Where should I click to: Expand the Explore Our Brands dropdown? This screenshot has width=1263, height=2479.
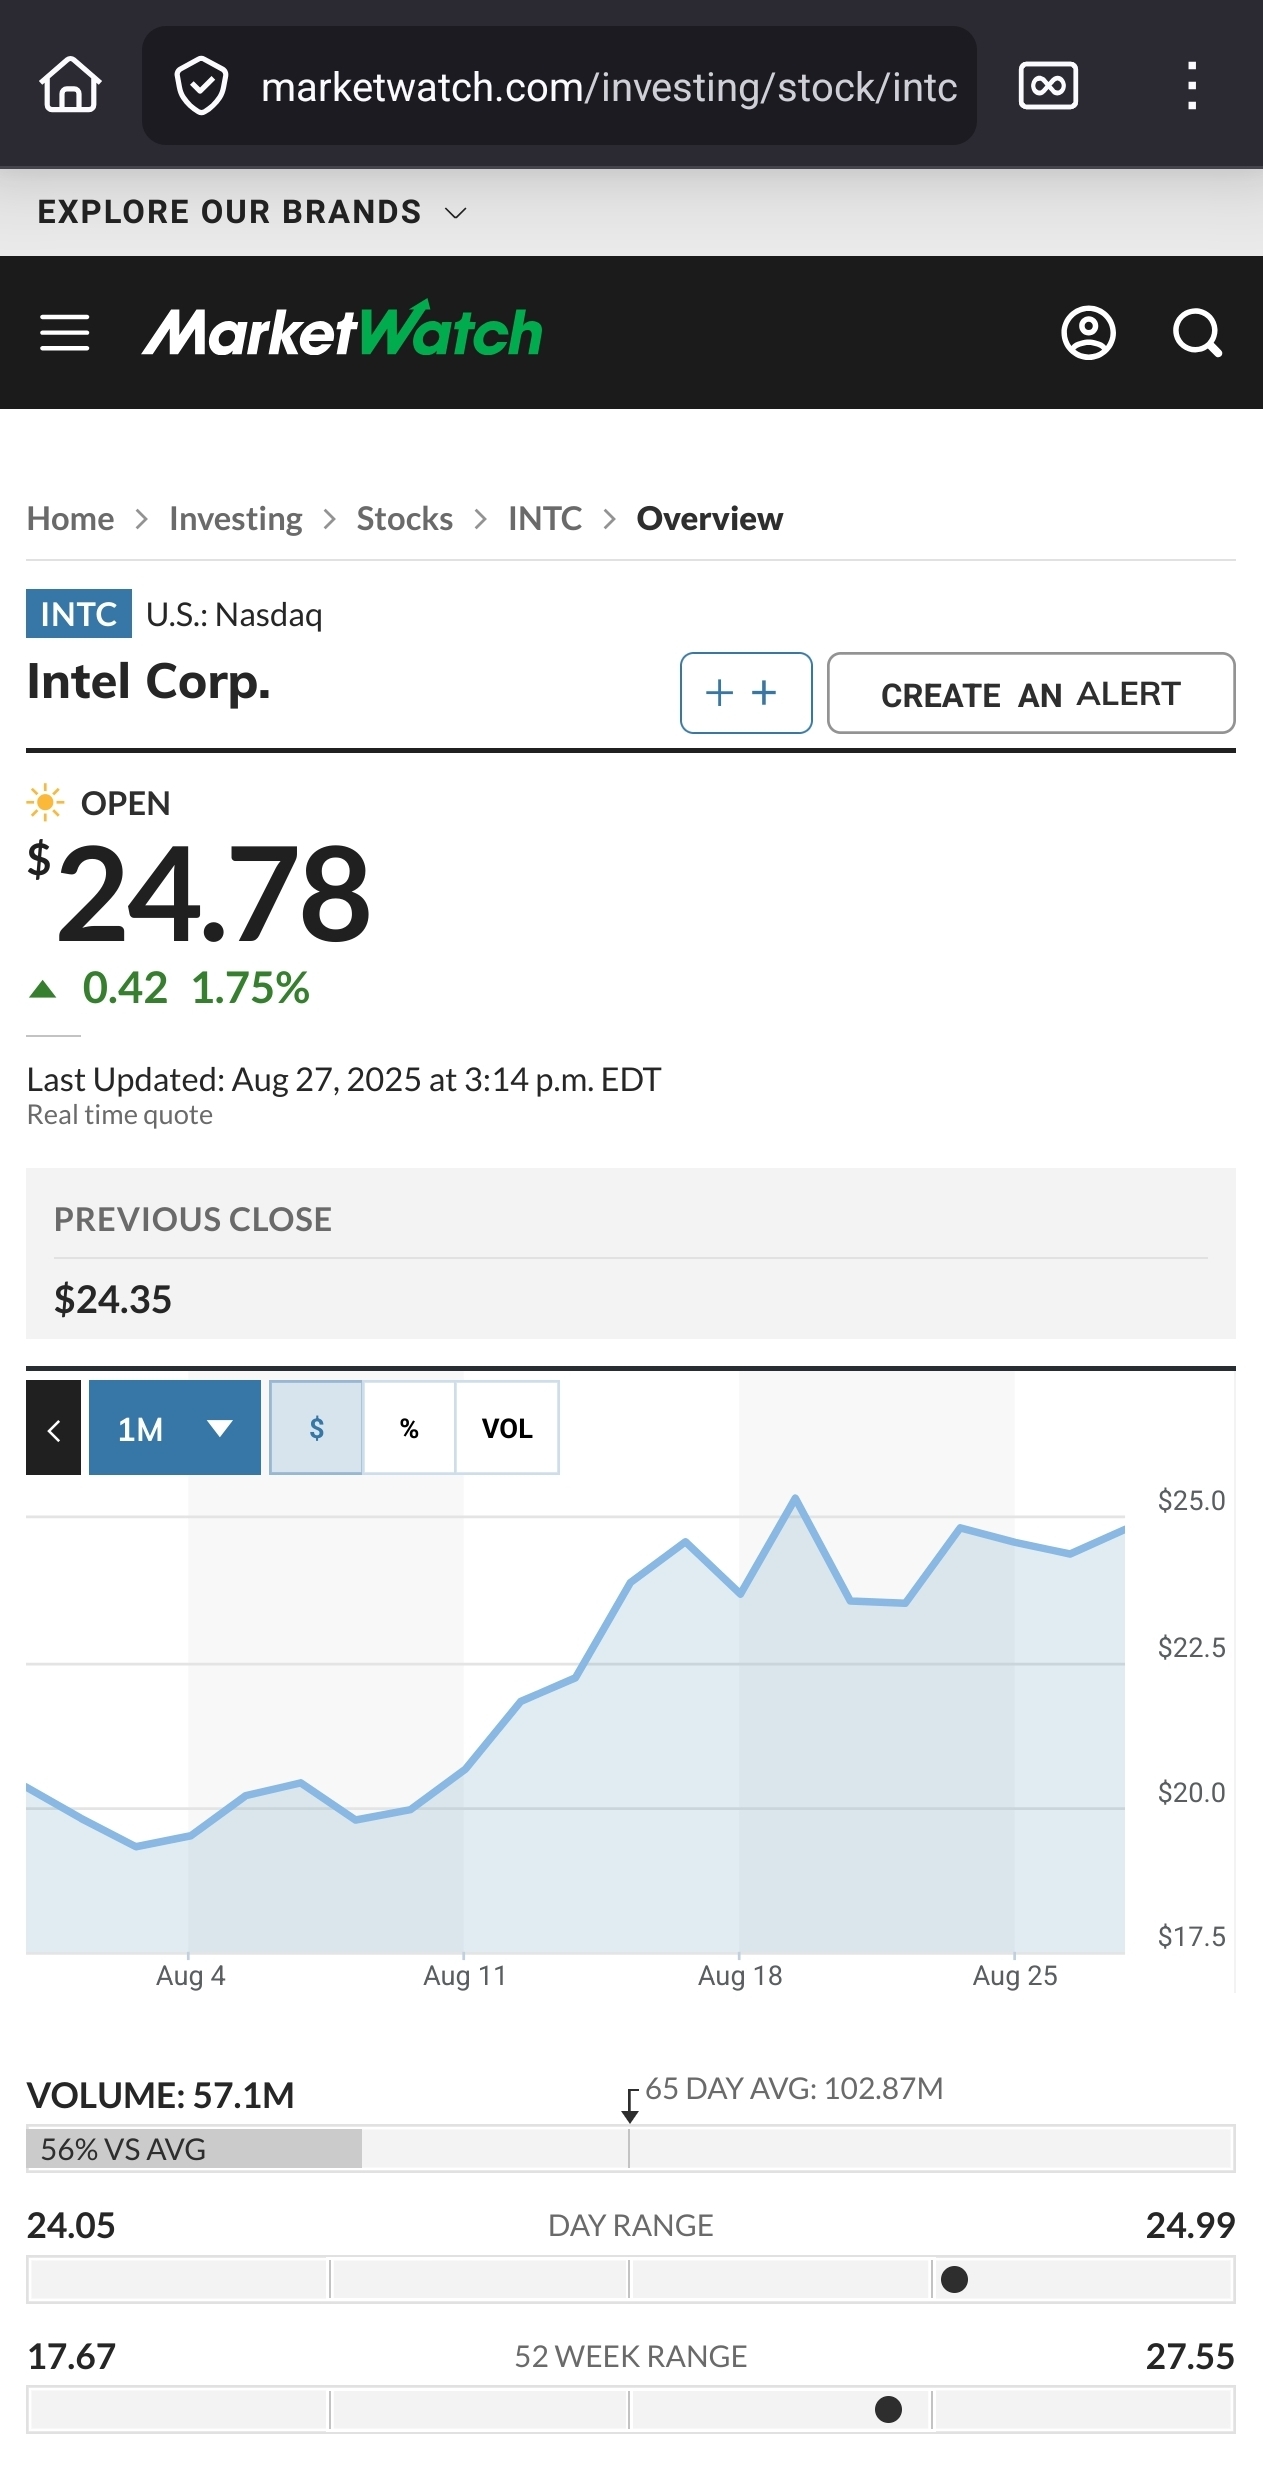click(252, 212)
